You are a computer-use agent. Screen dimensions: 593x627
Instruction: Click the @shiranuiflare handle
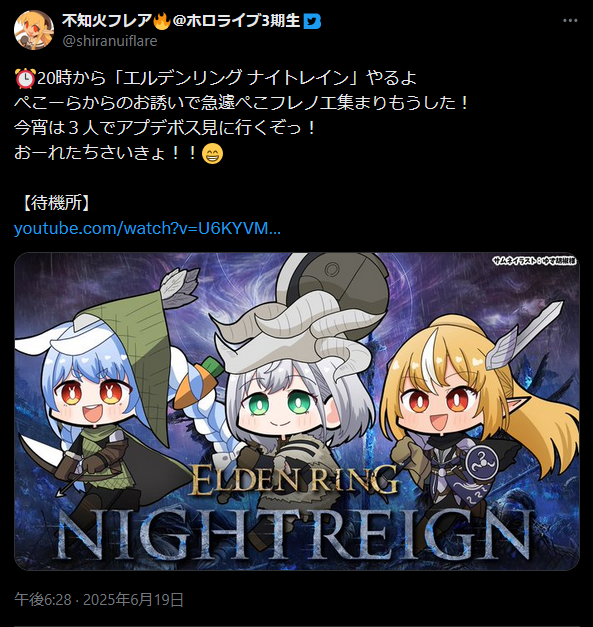pos(110,41)
